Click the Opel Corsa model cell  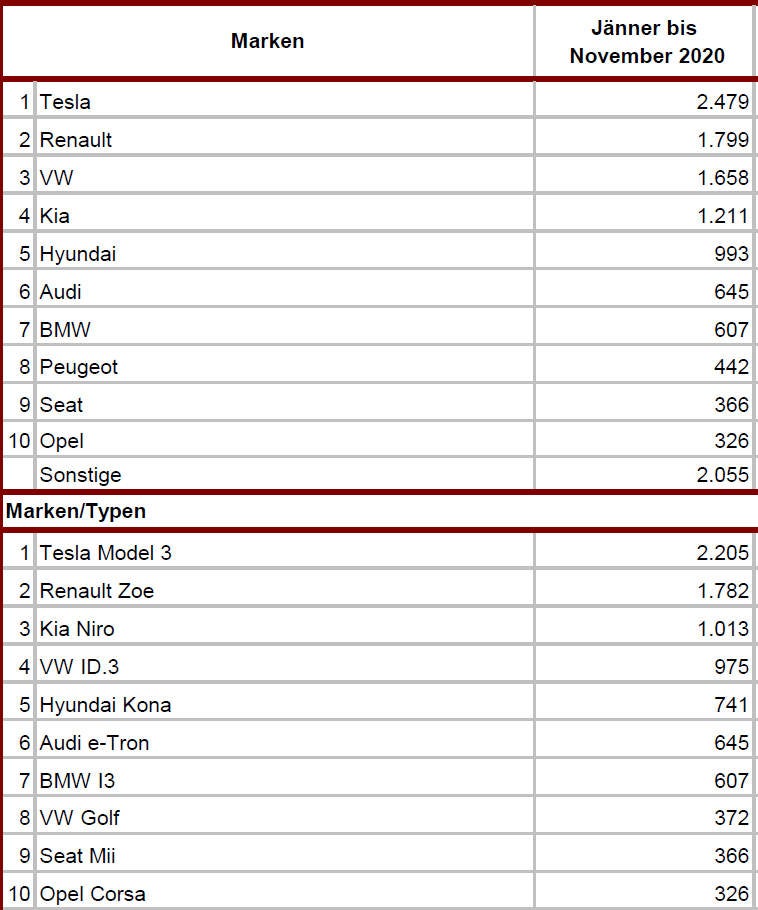[x=92, y=893]
